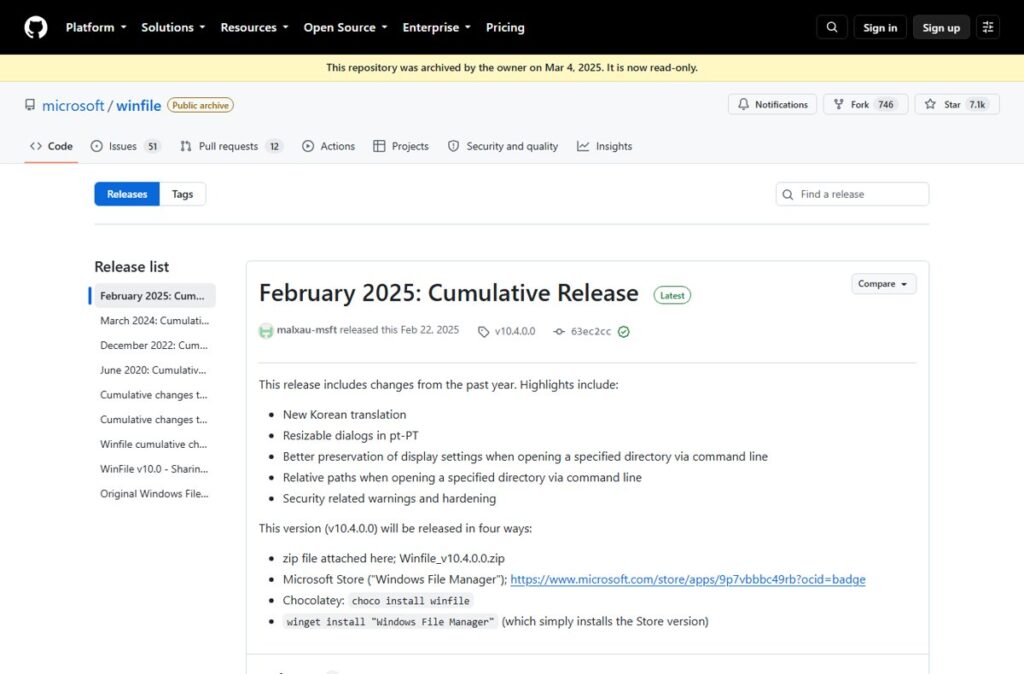Select March 2024 release in the list
This screenshot has width=1024, height=674.
(155, 321)
